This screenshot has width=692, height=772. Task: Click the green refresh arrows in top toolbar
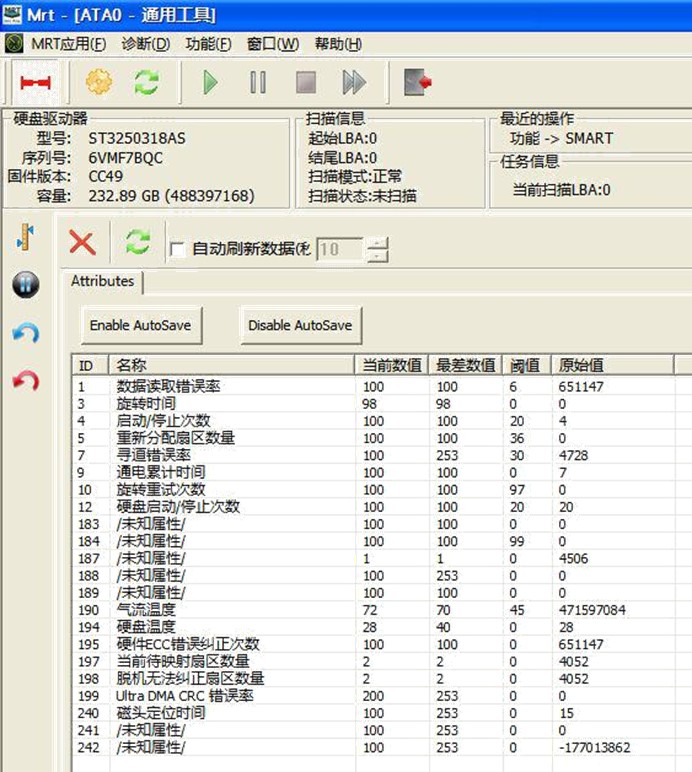click(147, 82)
